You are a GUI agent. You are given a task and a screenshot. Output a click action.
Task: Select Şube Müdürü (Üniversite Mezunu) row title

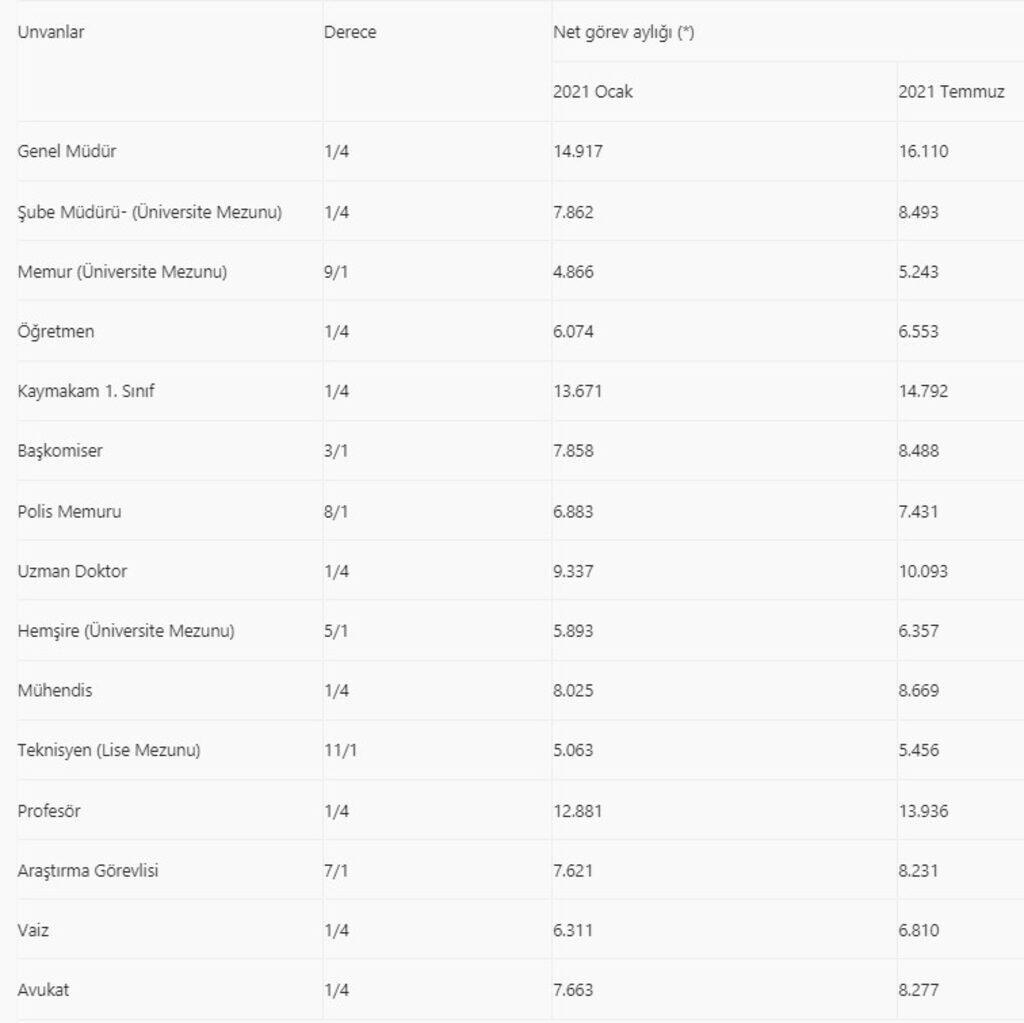(150, 212)
